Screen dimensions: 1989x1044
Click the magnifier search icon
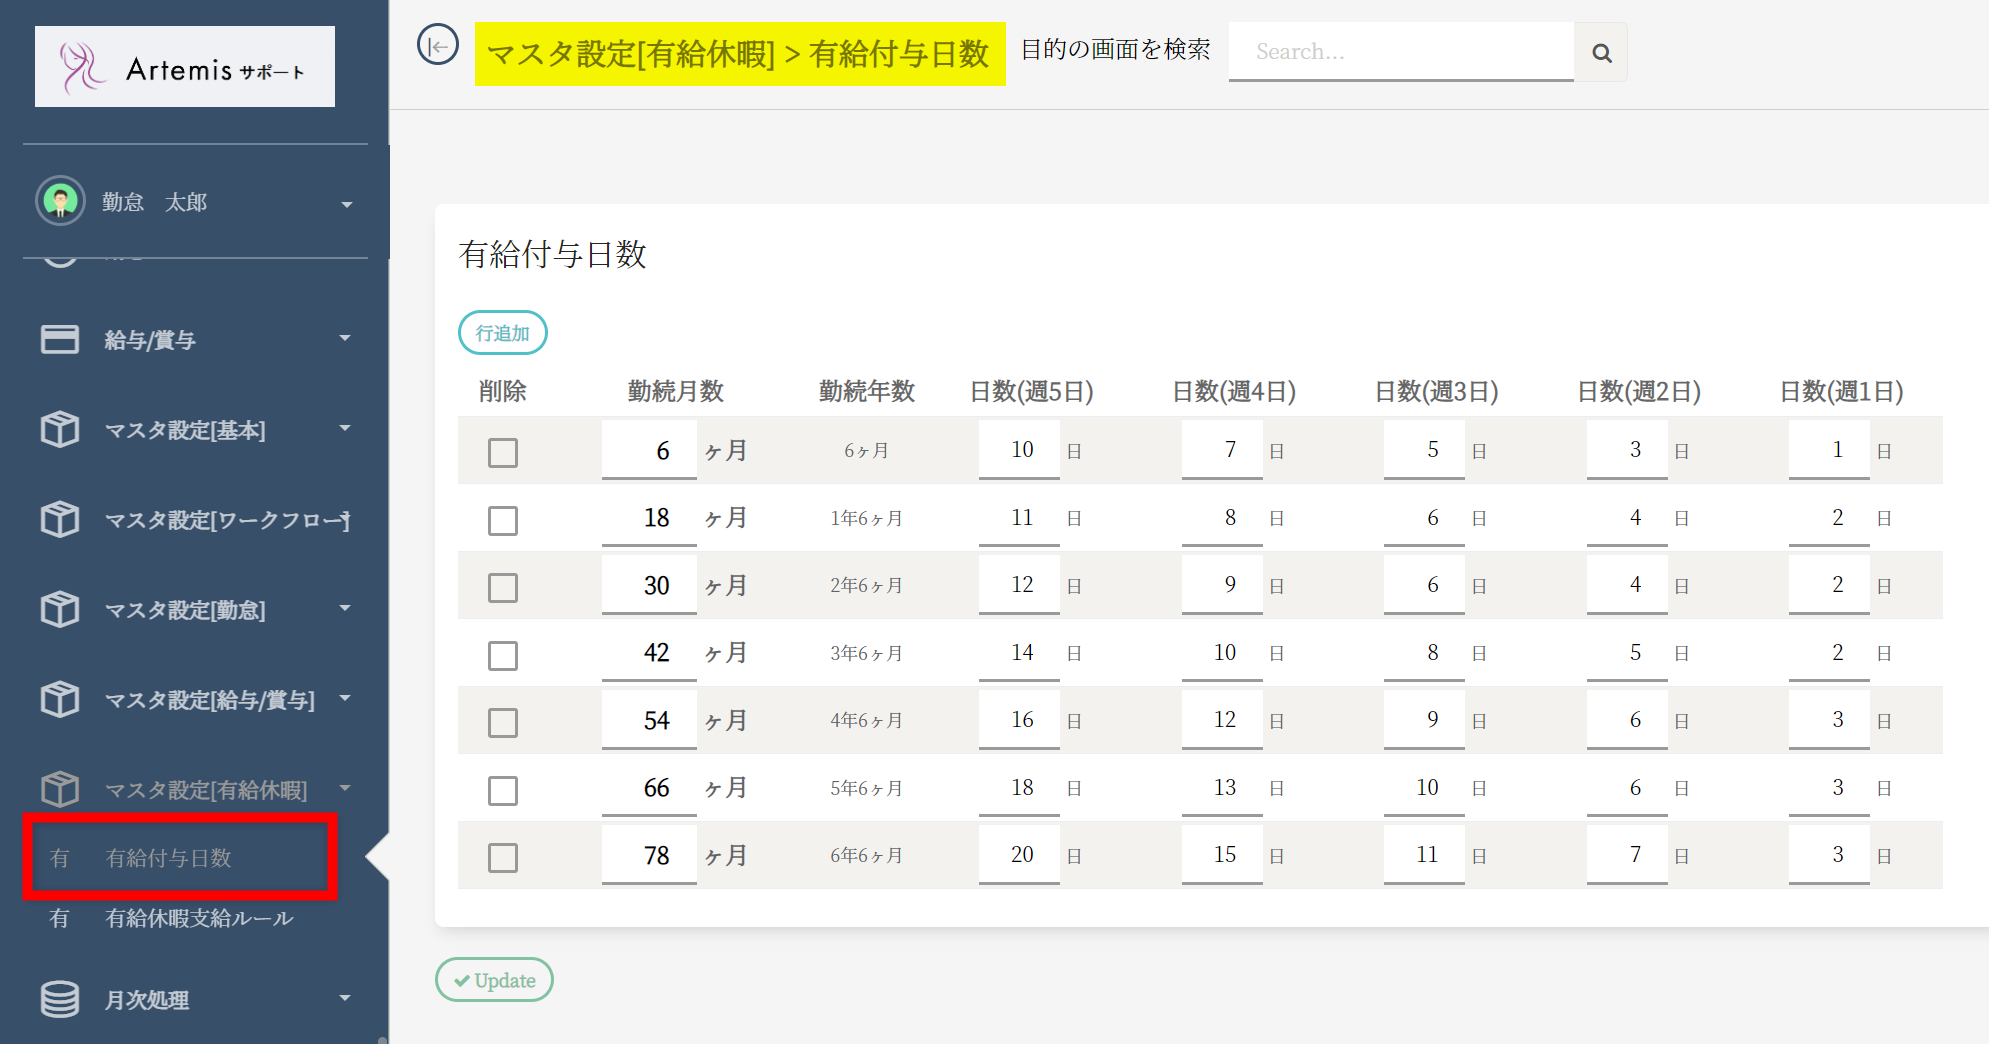click(x=1601, y=53)
